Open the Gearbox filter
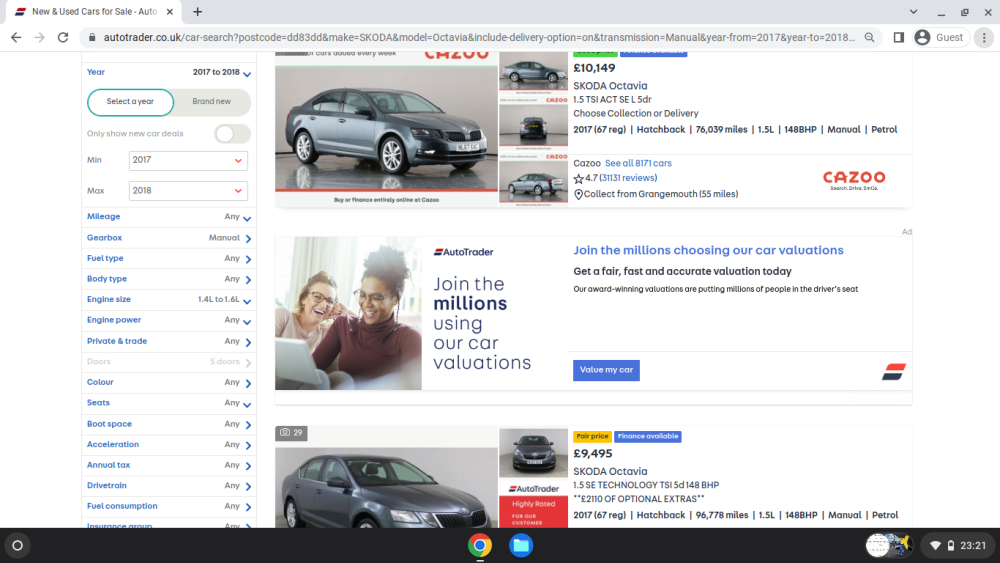1000x563 pixels. pyautogui.click(x=169, y=238)
